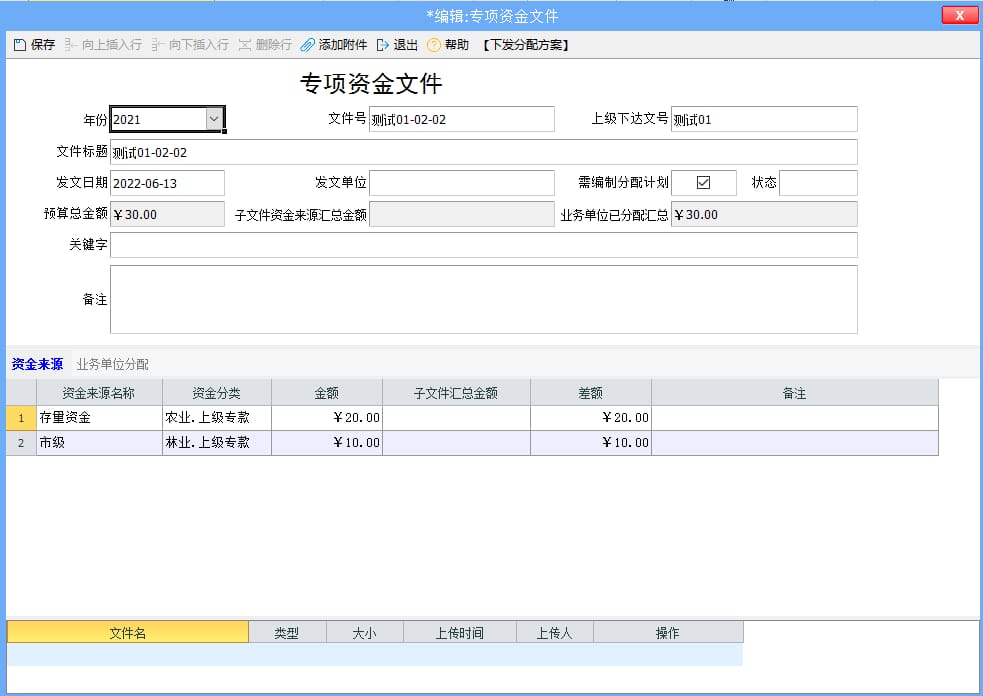Screen dimensions: 983x696
Task: Click the 市级 cell in row 2
Action: click(99, 443)
